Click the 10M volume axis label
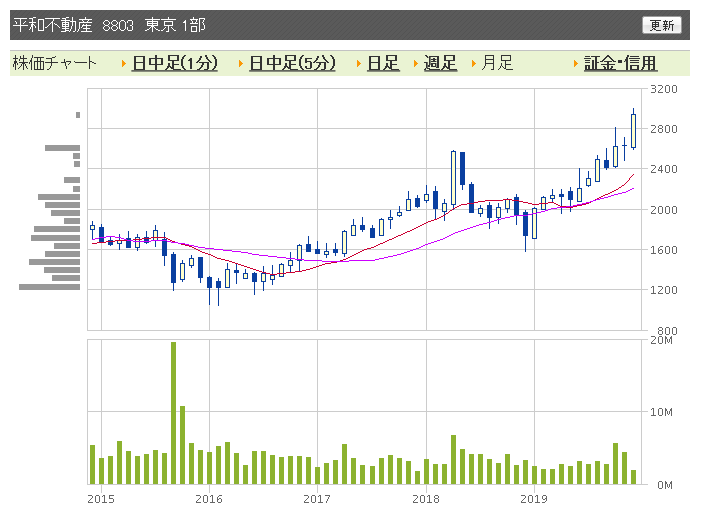The height and width of the screenshot is (522, 705). pyautogui.click(x=661, y=412)
